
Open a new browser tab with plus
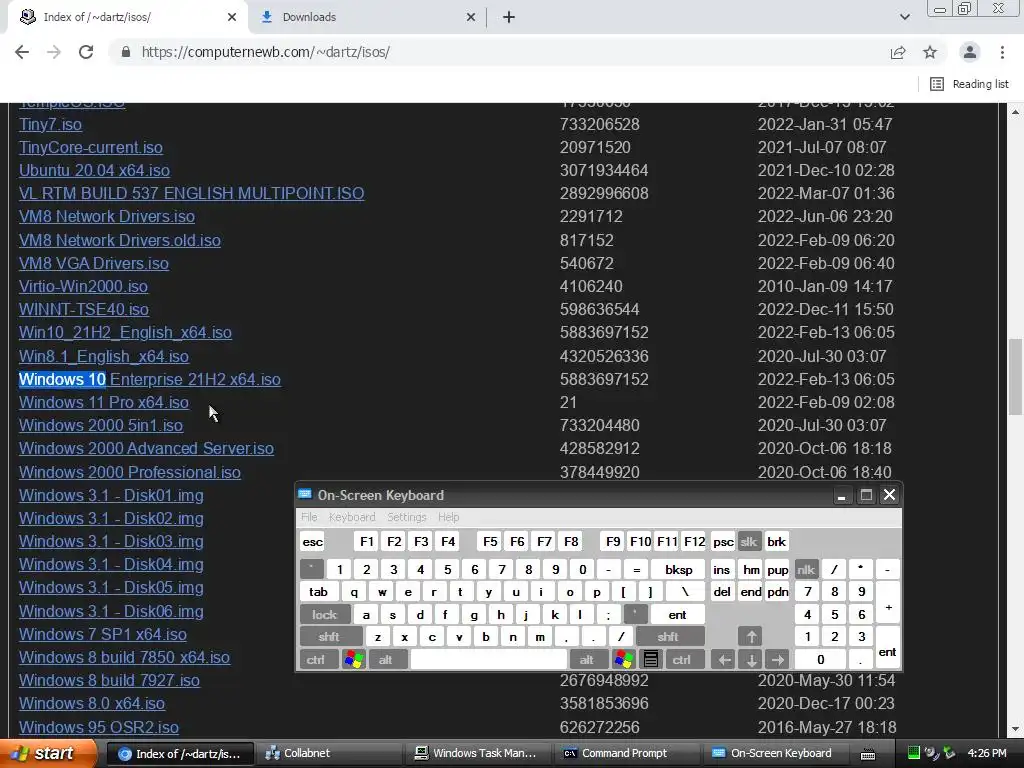pyautogui.click(x=509, y=17)
